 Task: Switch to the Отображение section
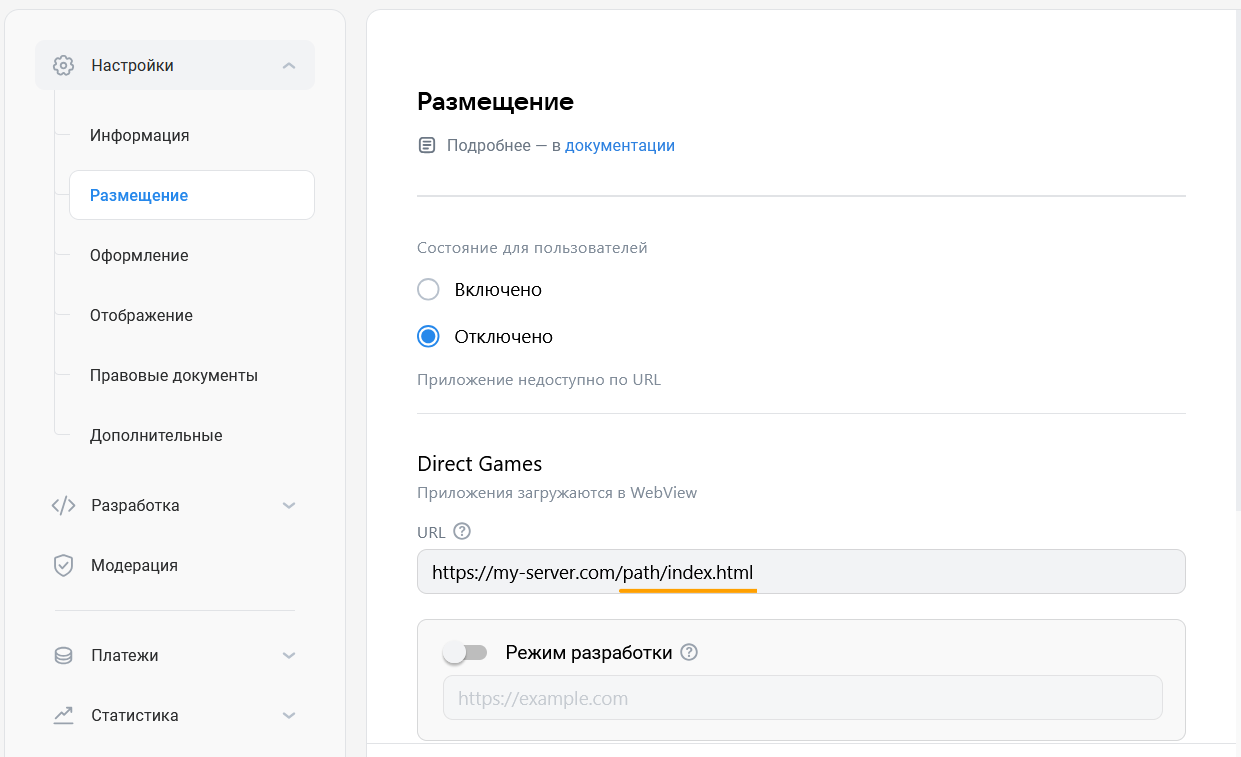(x=143, y=315)
